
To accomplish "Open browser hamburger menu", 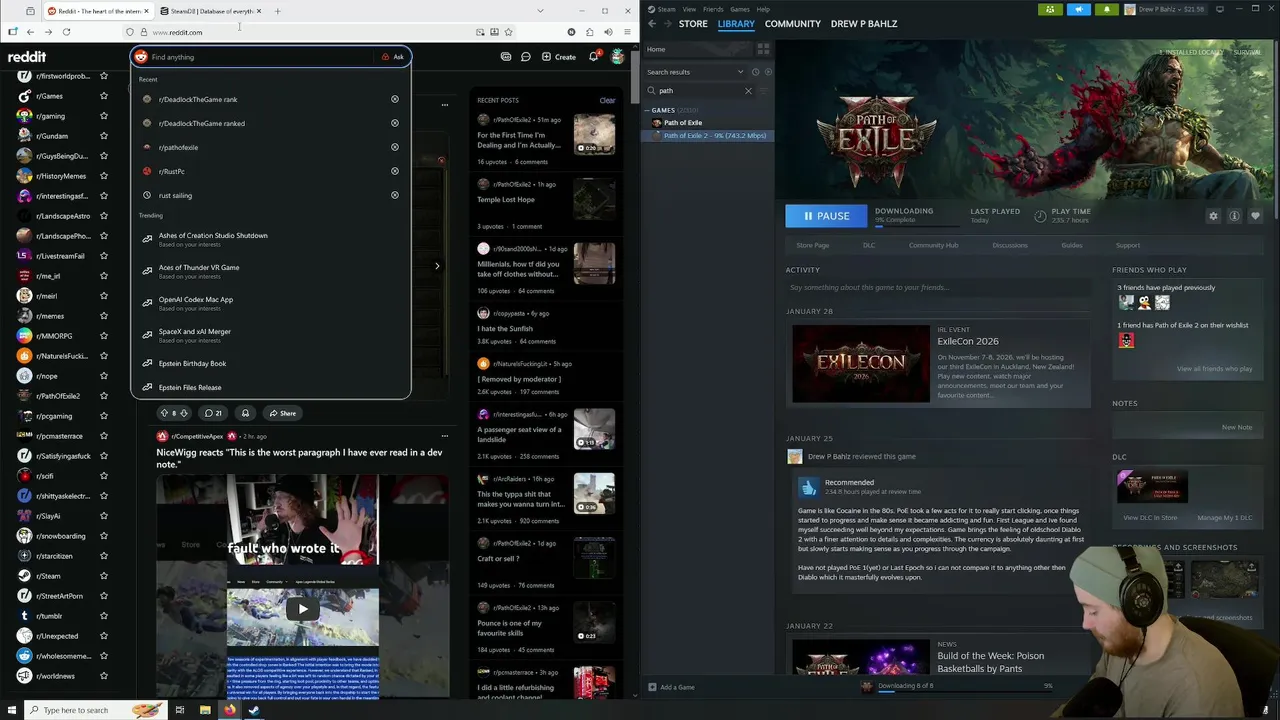I will (x=626, y=32).
